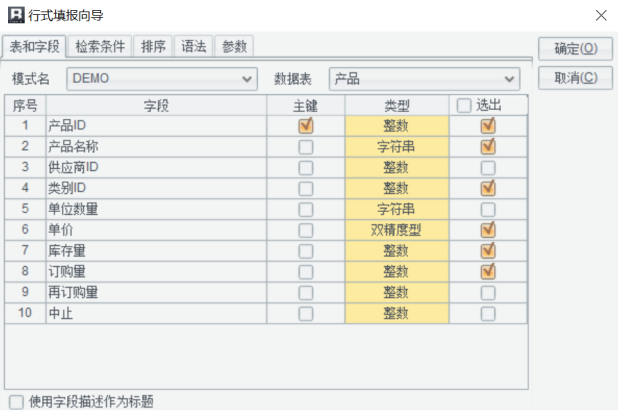Click the 取消(C) cancel button

(x=575, y=78)
